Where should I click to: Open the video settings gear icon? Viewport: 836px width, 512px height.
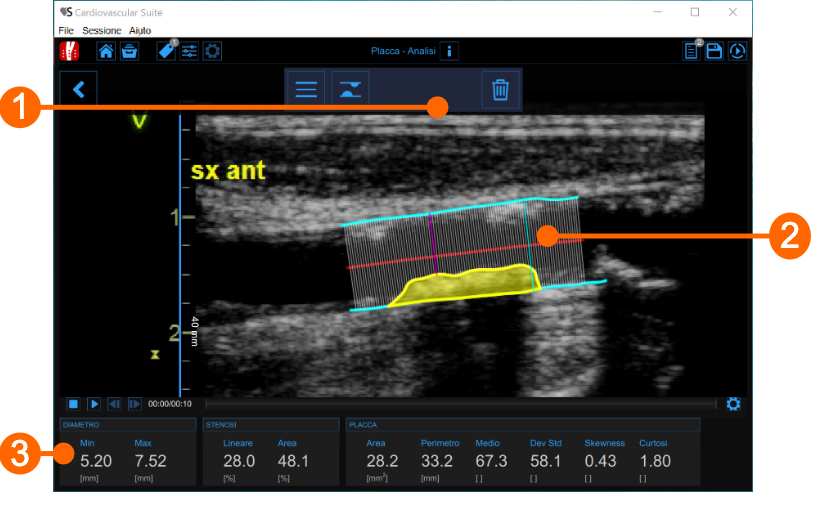click(x=733, y=404)
